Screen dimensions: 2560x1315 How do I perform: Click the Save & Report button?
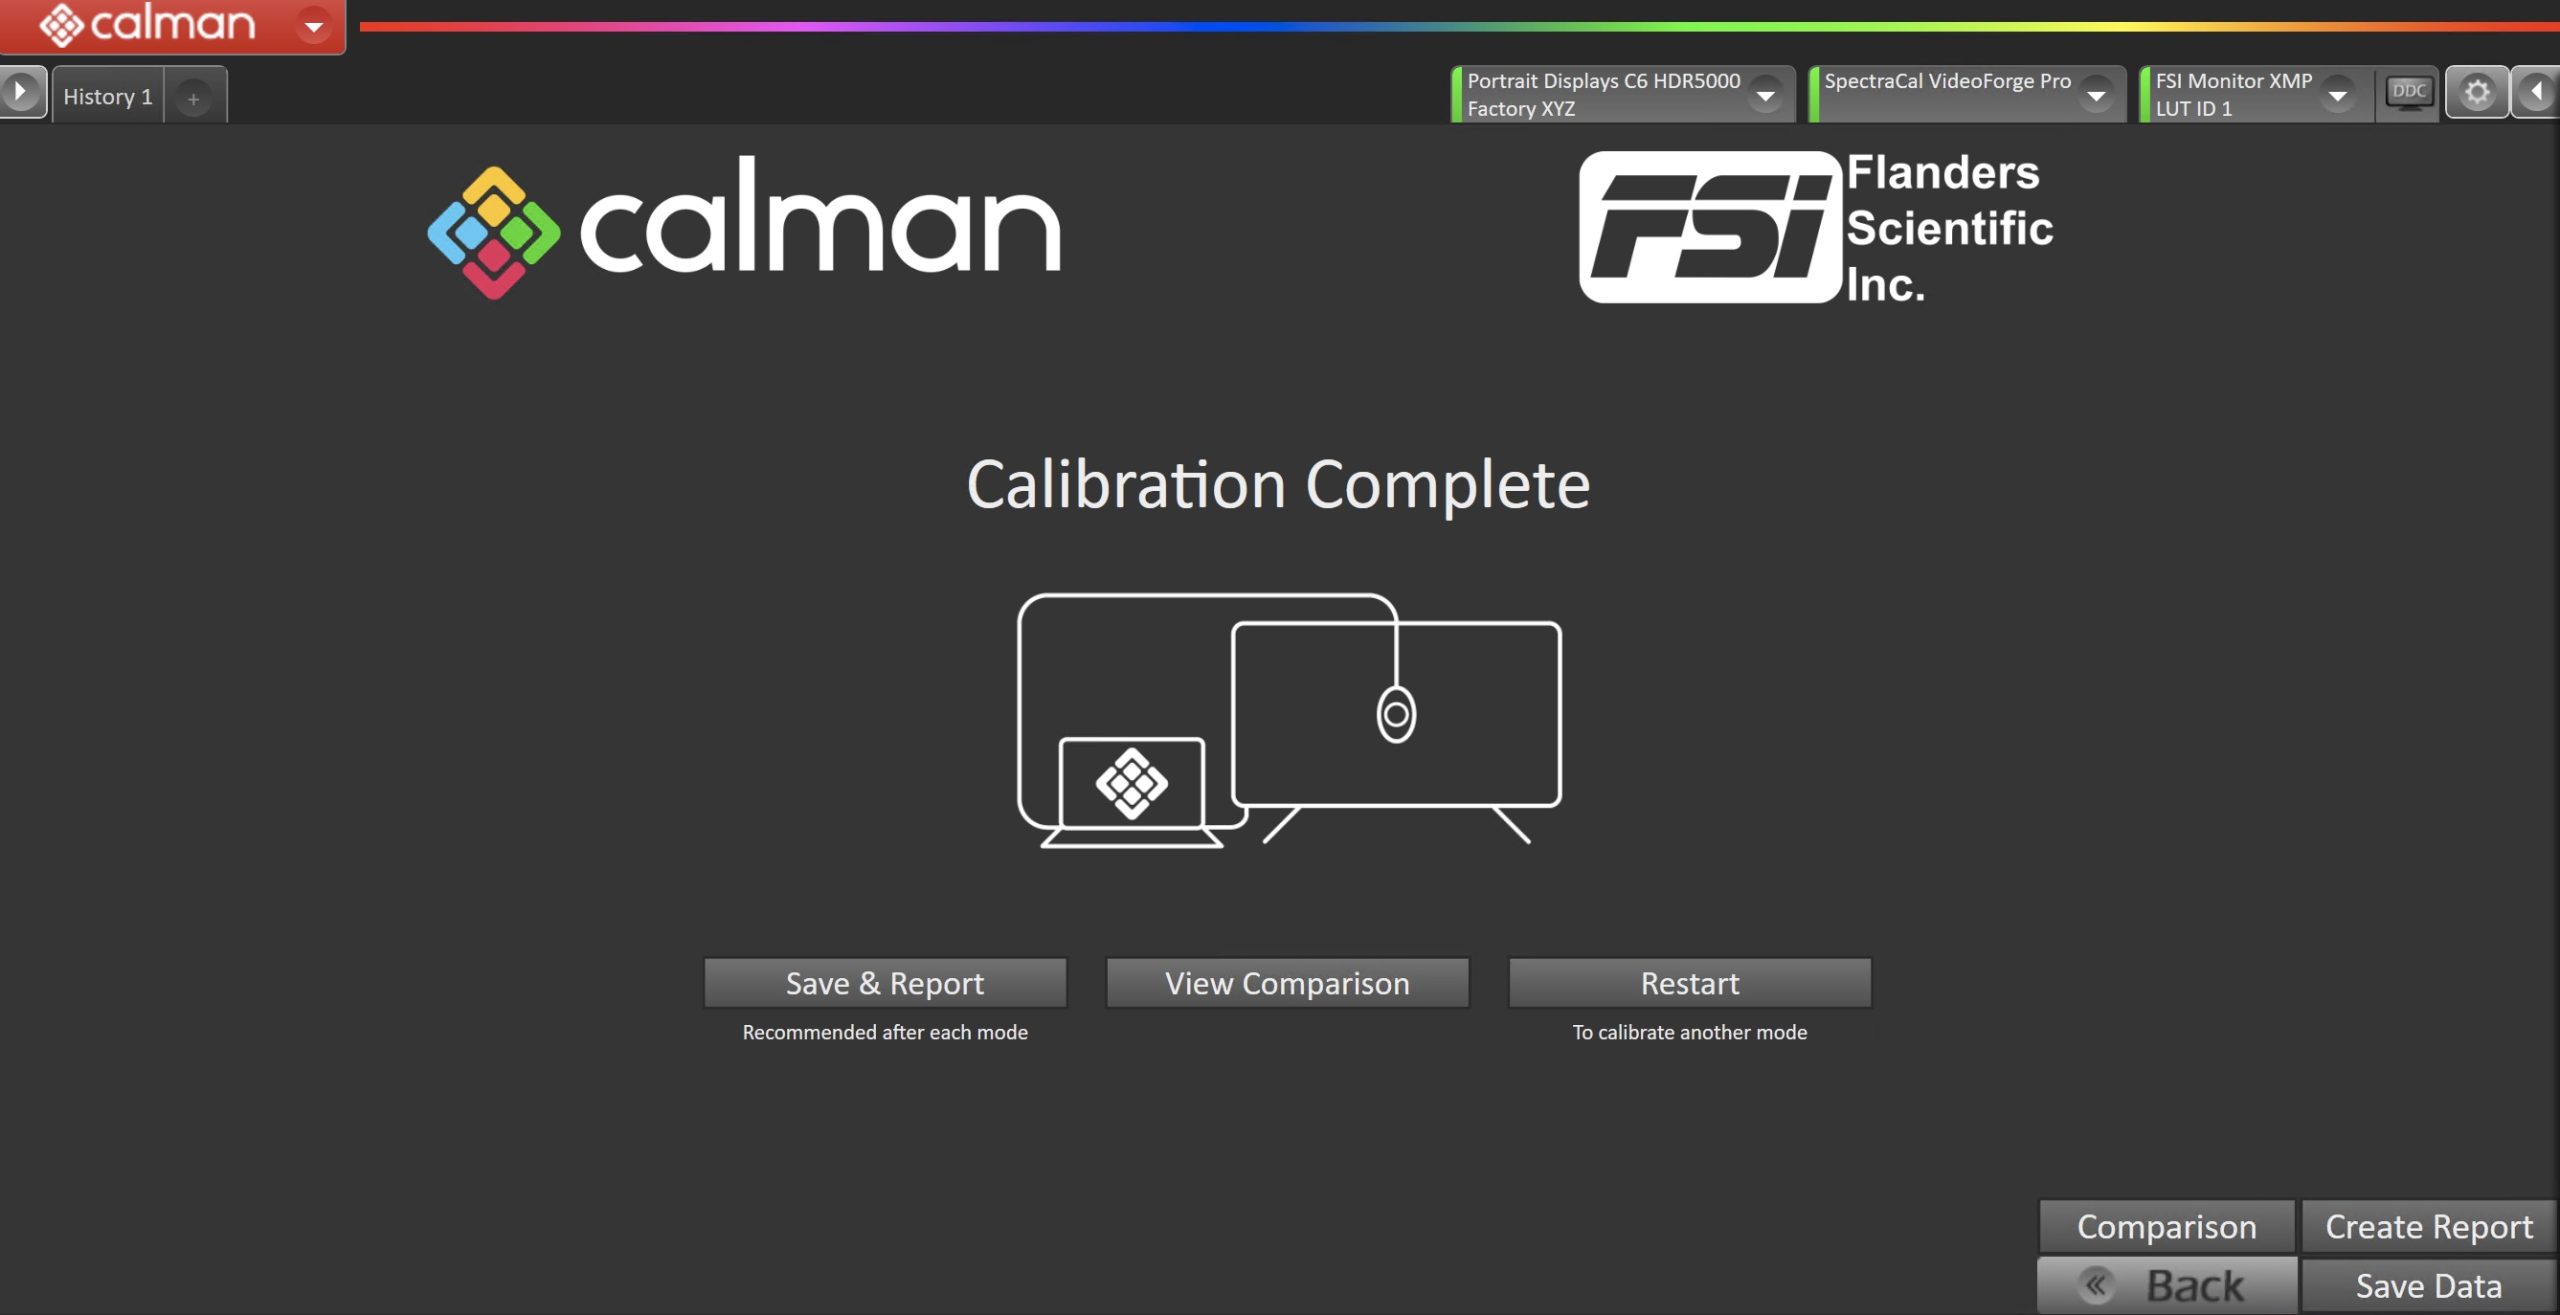coord(885,983)
